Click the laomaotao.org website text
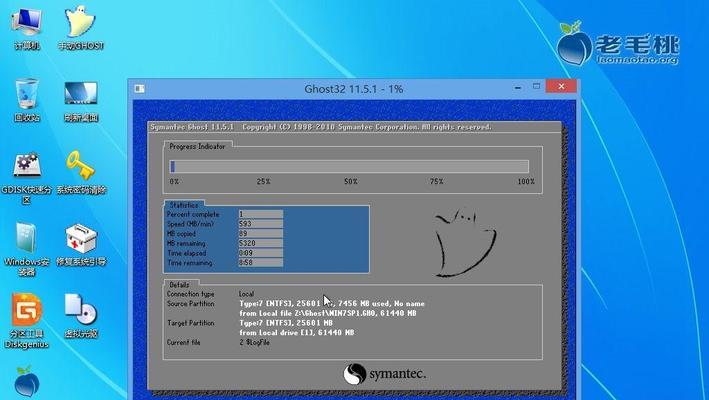 click(638, 60)
